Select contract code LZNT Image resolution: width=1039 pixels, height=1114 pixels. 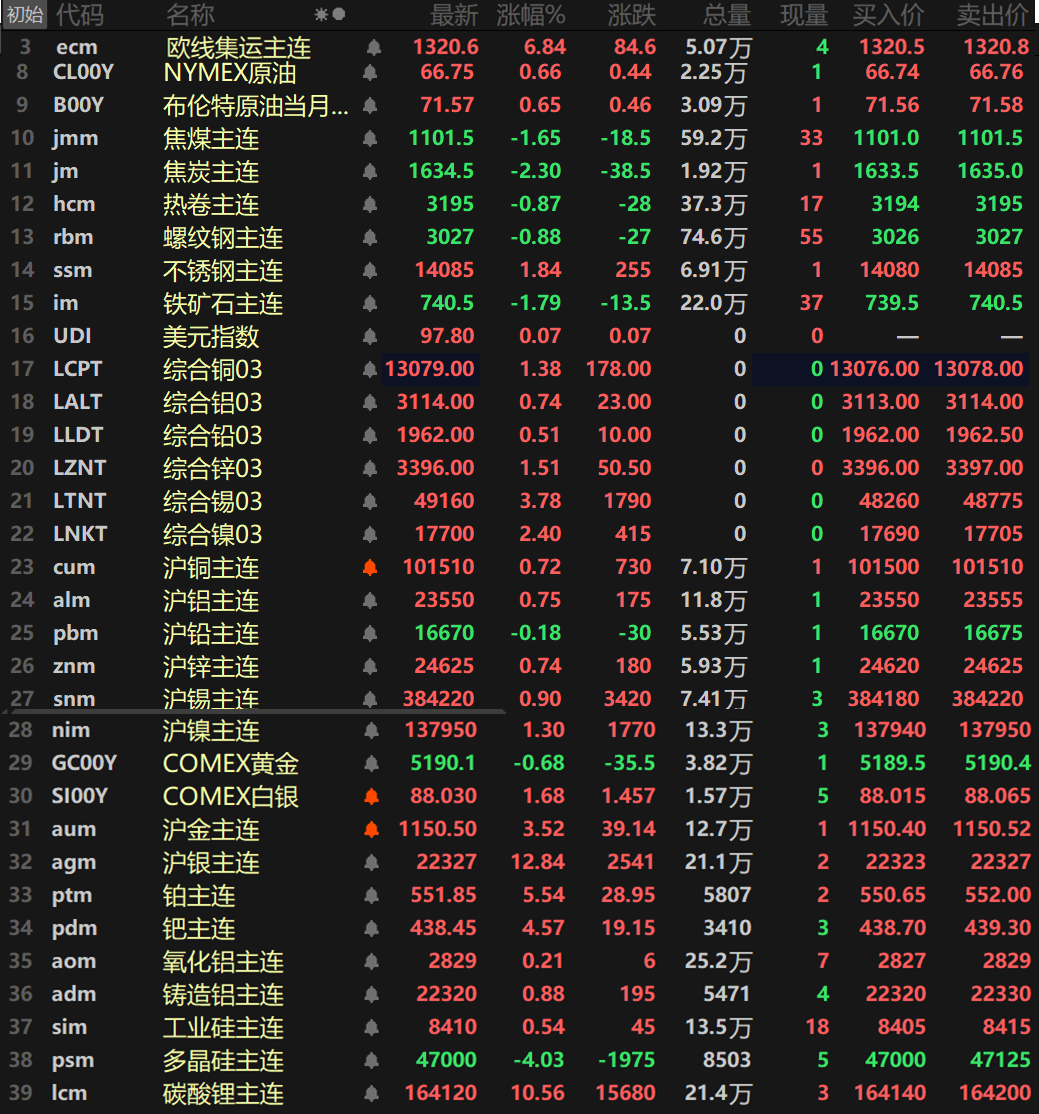click(80, 468)
